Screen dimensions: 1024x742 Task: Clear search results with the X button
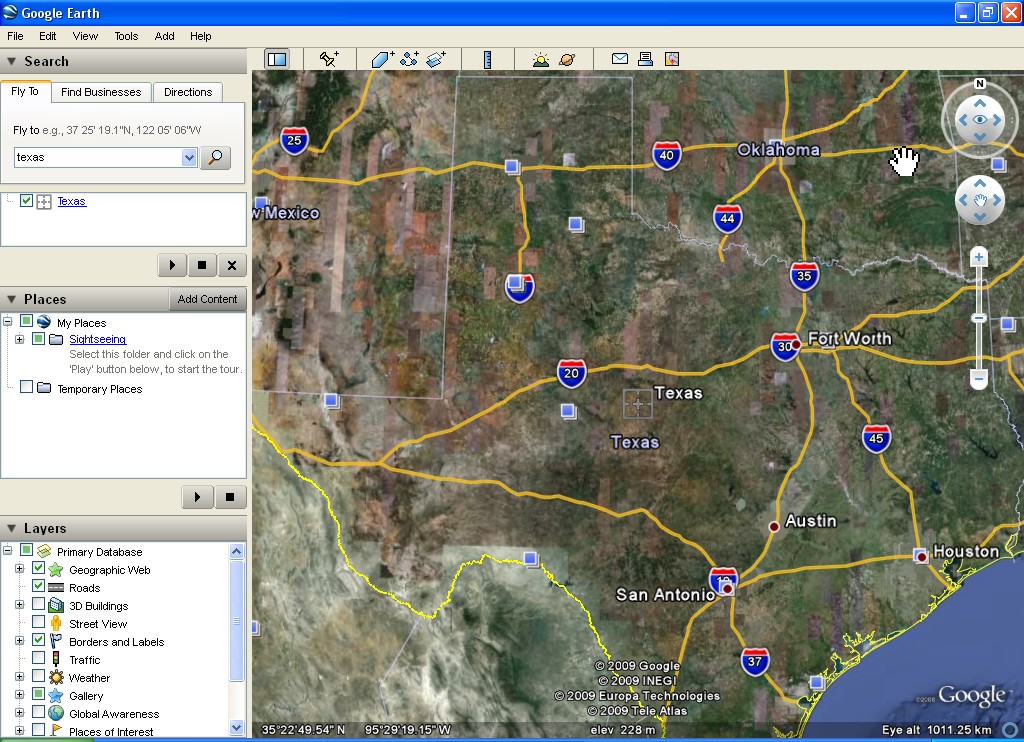coord(232,265)
